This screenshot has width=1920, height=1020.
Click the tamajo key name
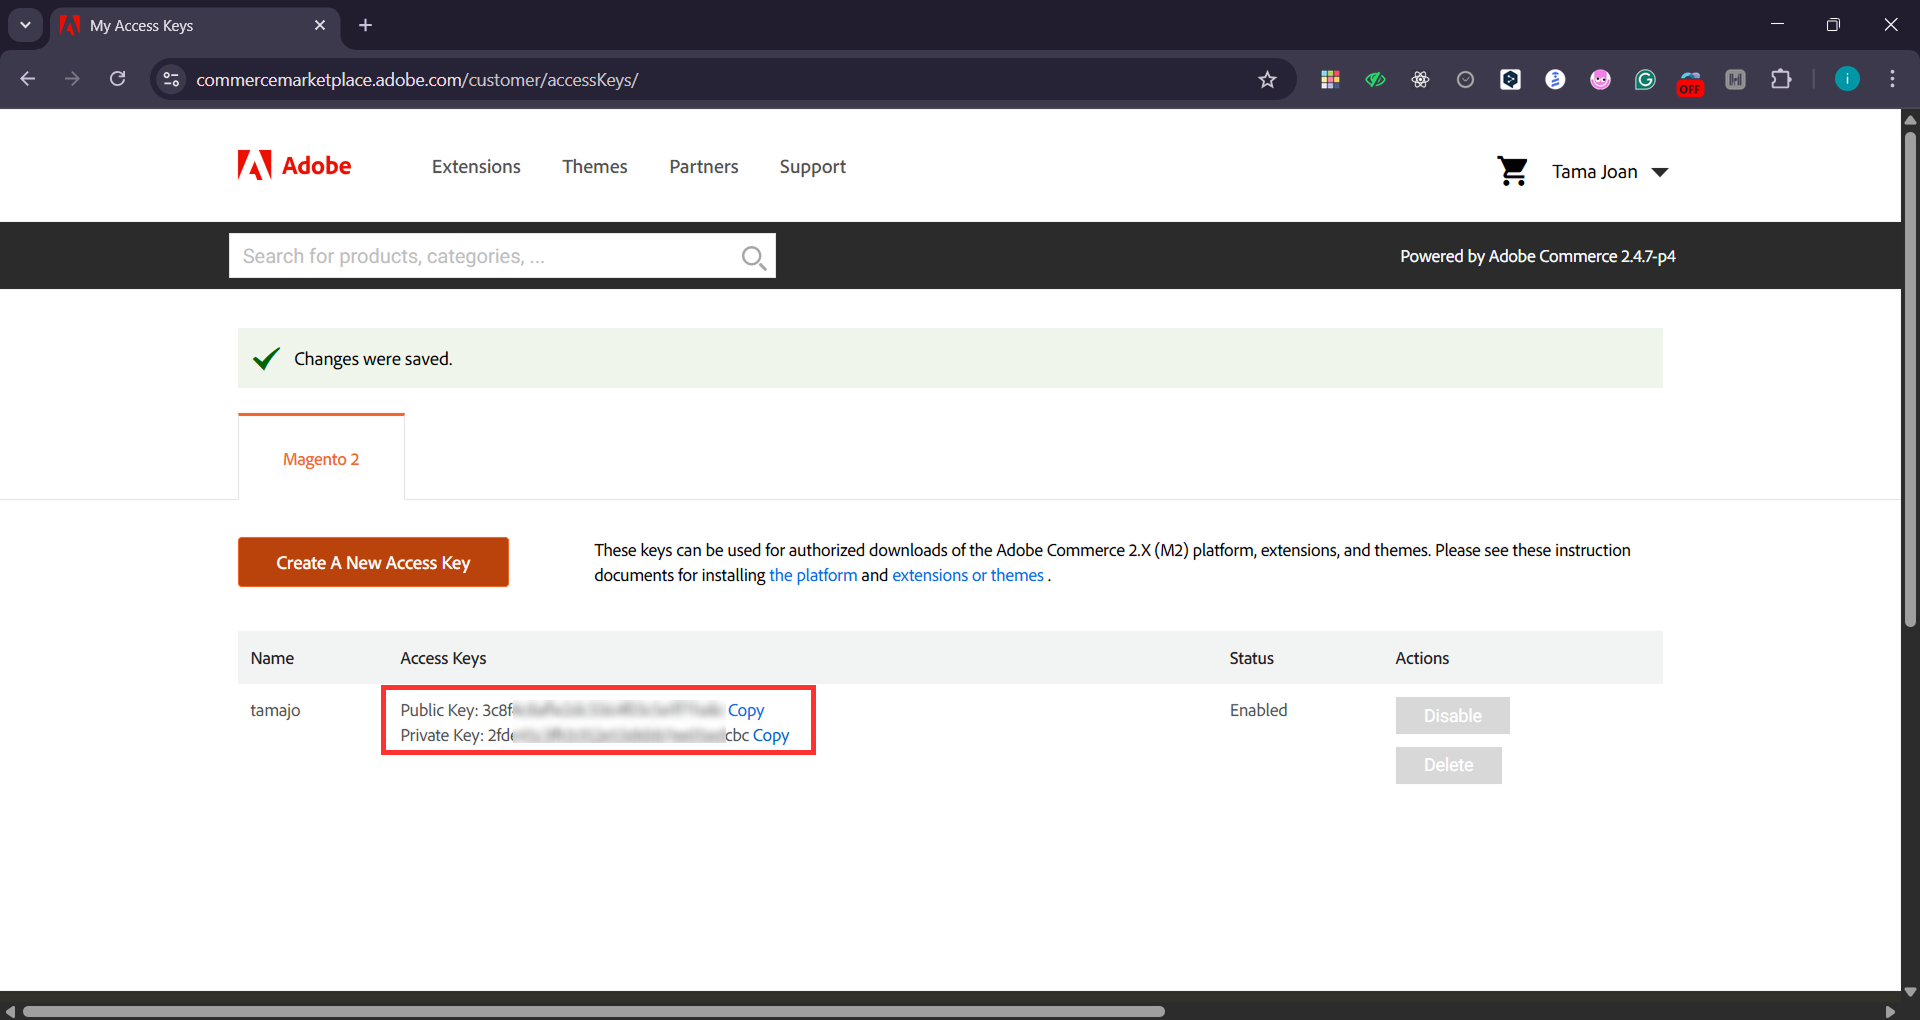275,710
